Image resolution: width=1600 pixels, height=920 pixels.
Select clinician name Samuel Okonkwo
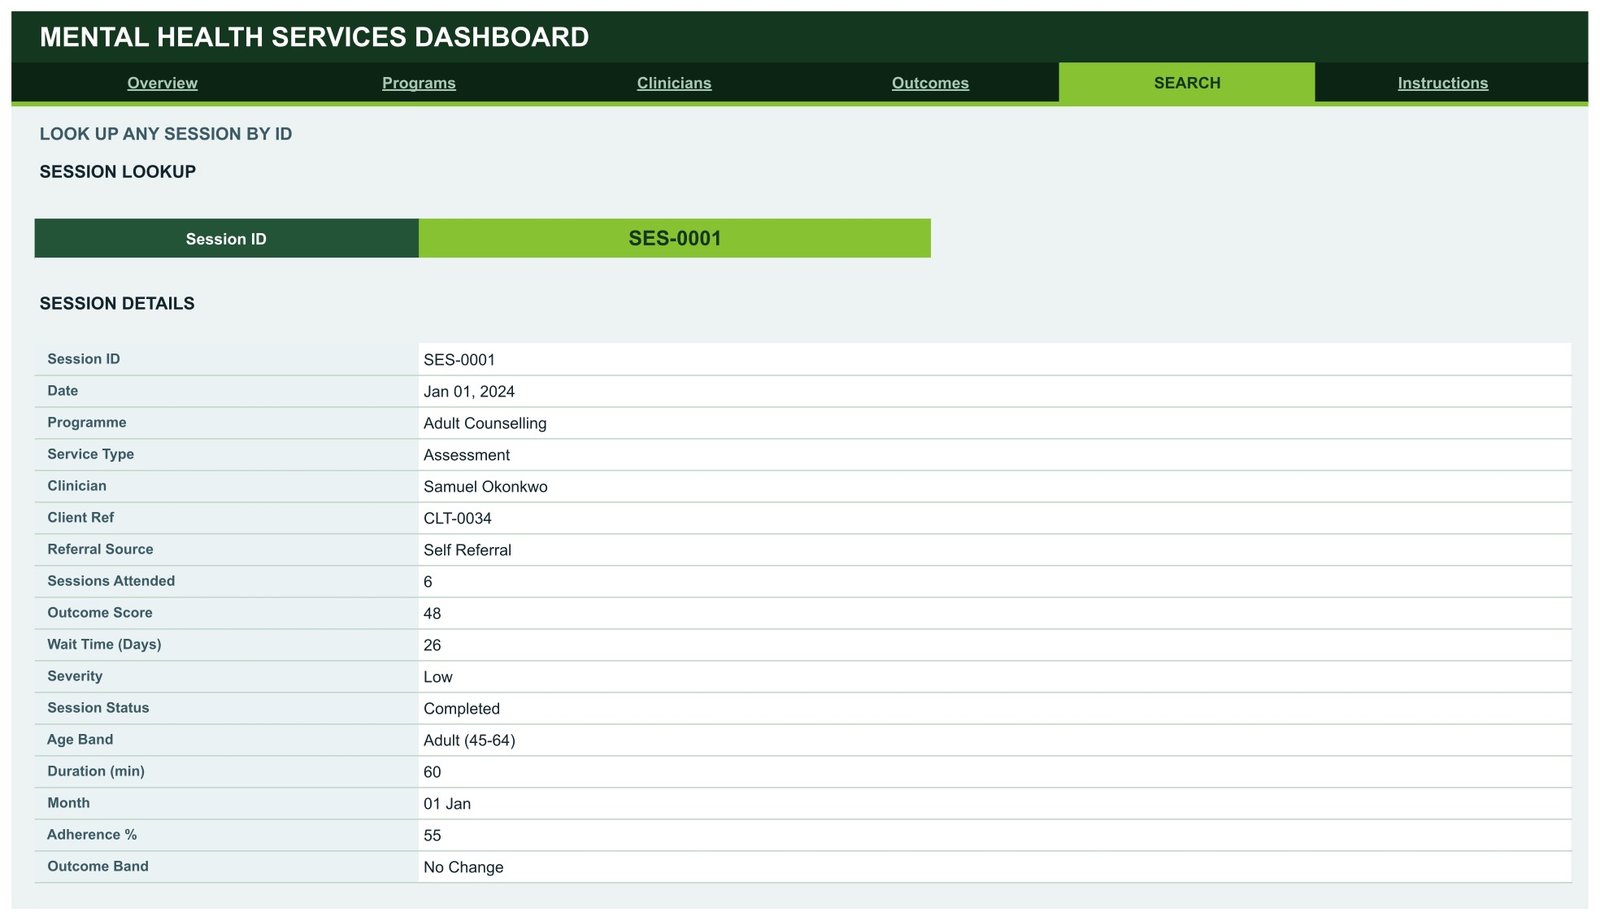pyautogui.click(x=486, y=487)
